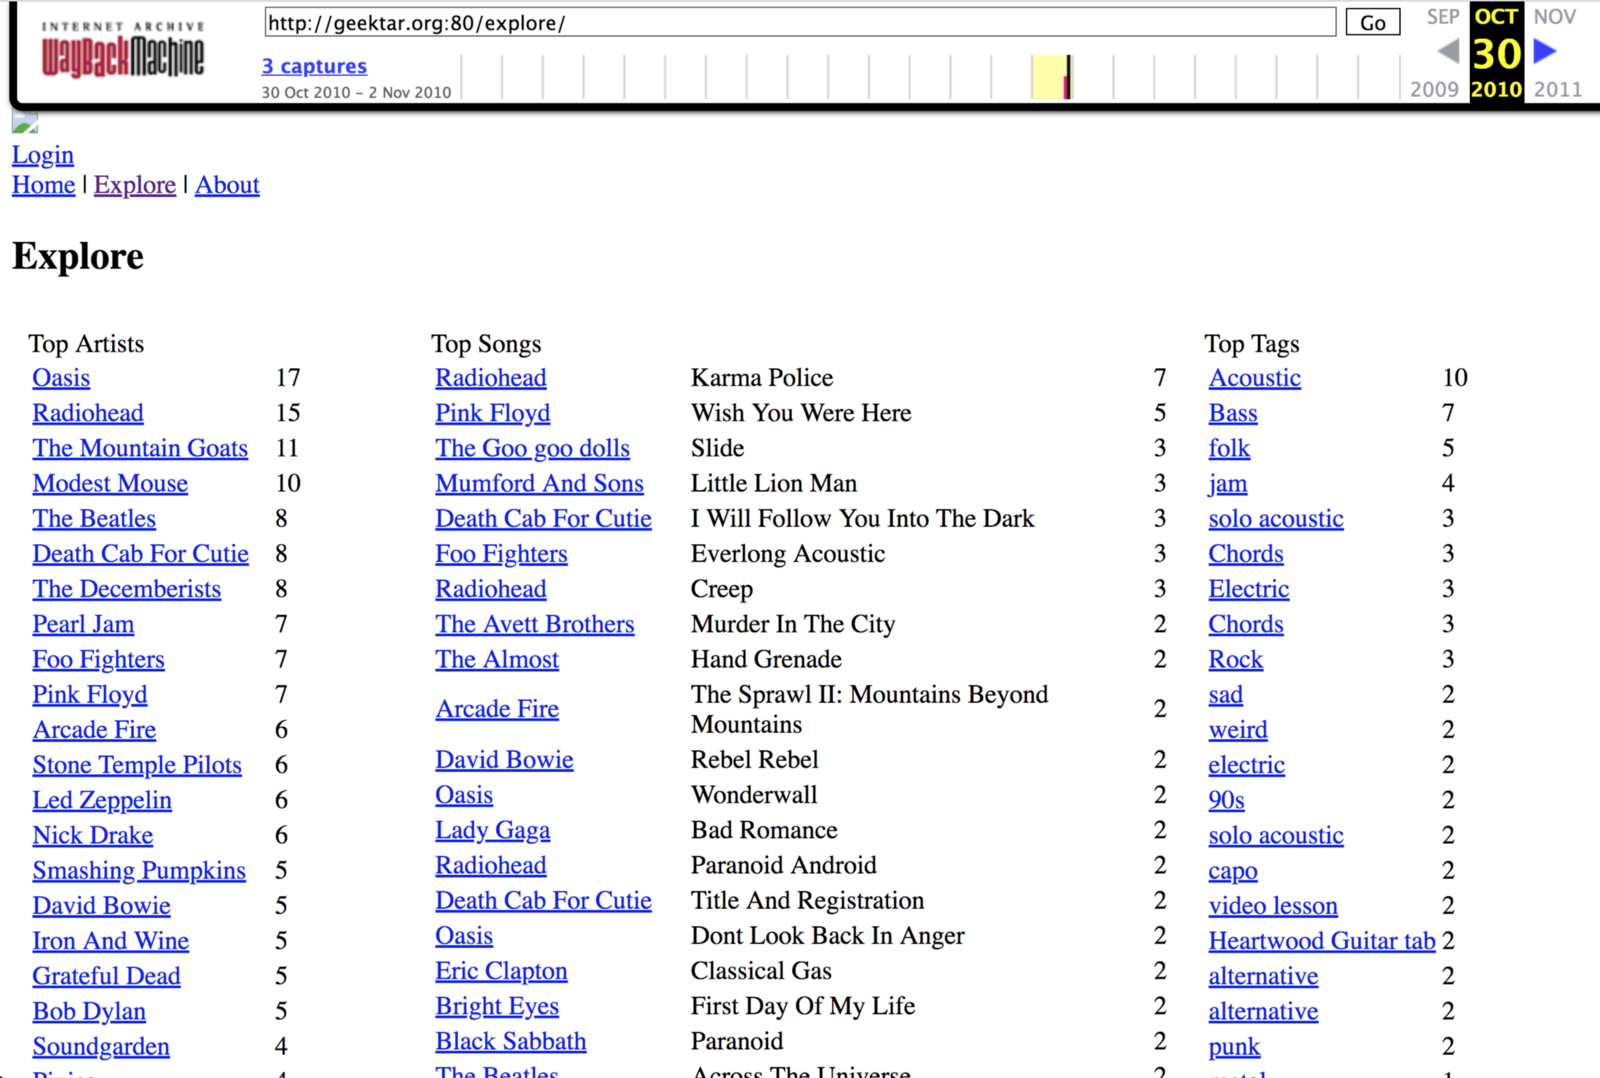Open Pink Floyd link beside Wish You Were Here

[x=493, y=413]
